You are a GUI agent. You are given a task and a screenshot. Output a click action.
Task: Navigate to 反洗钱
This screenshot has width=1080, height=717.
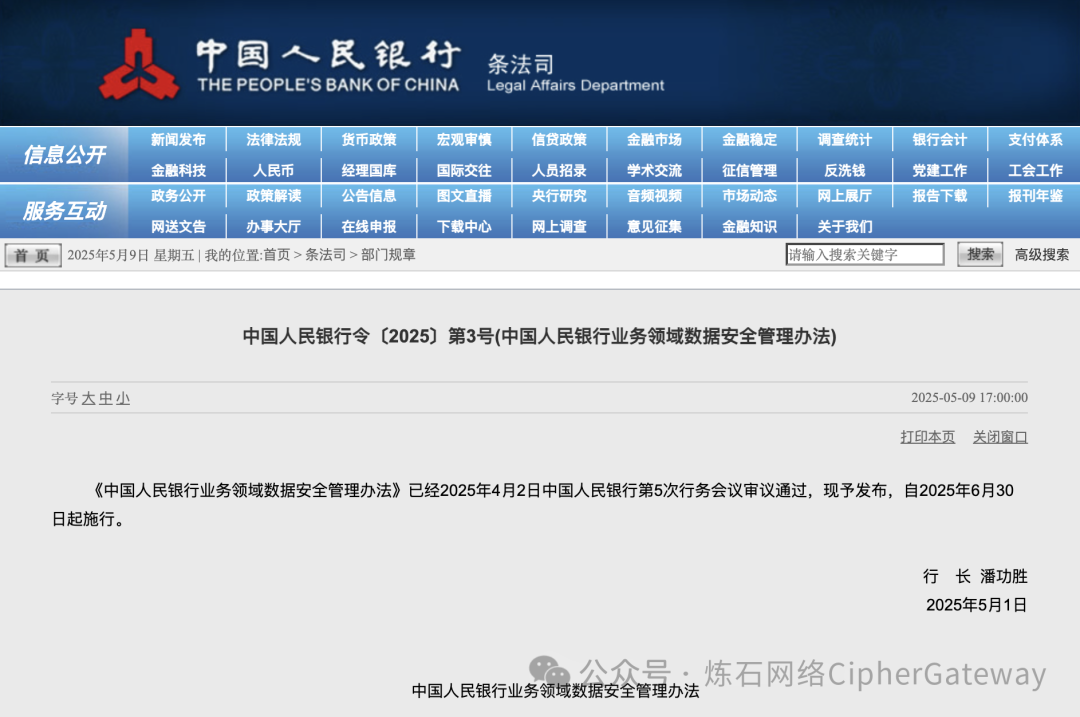844,170
